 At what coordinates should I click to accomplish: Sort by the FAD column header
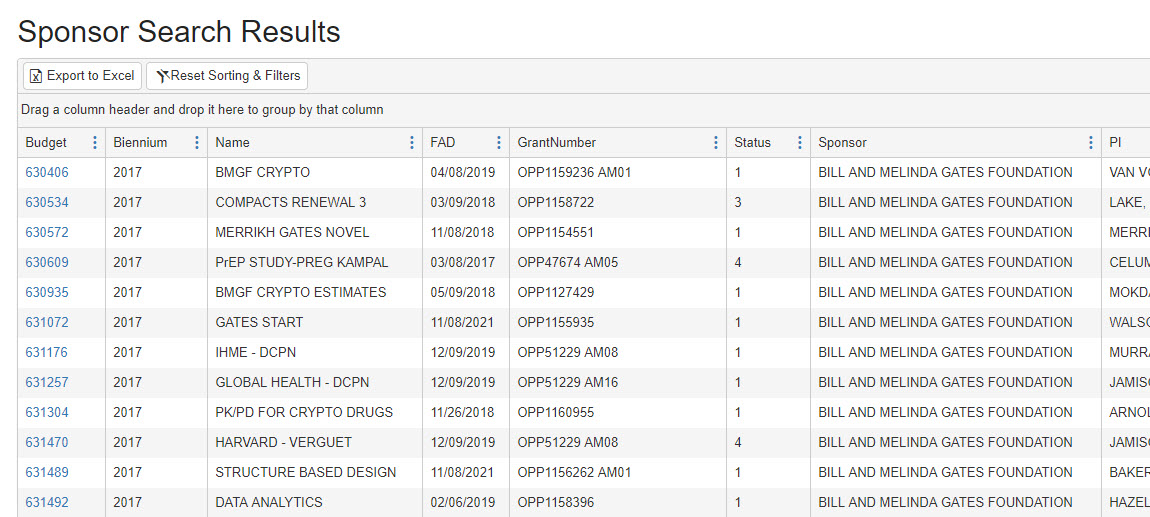tap(442, 142)
